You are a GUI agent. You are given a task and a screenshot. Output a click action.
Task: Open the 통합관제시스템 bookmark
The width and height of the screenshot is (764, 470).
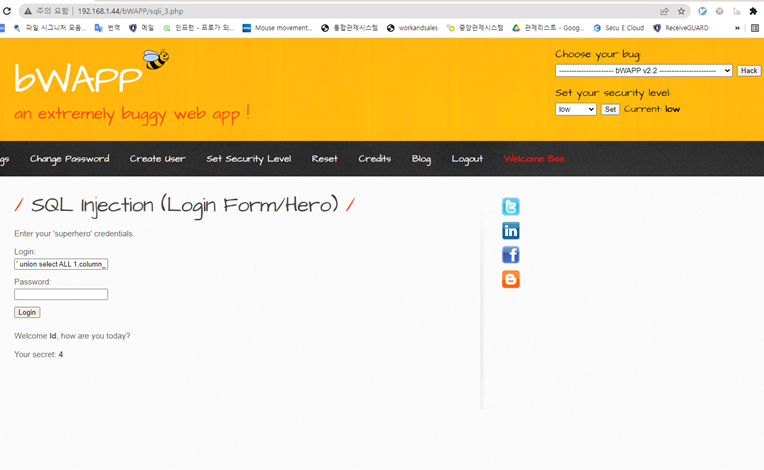pyautogui.click(x=349, y=28)
